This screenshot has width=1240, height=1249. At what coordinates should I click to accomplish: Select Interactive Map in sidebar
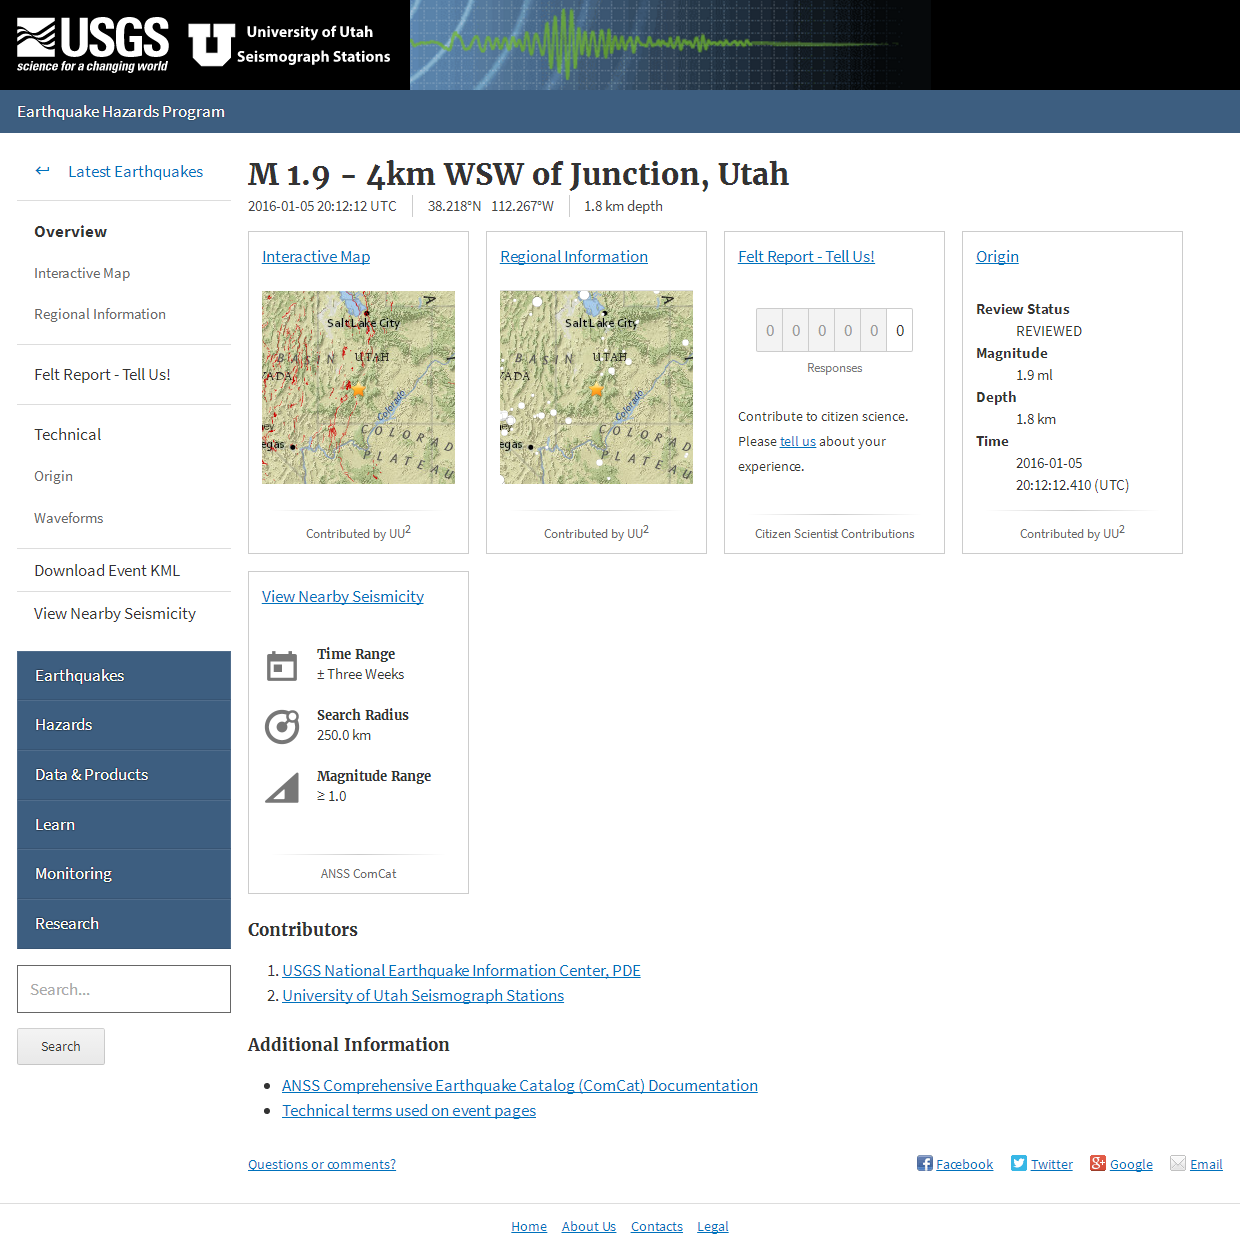82,273
